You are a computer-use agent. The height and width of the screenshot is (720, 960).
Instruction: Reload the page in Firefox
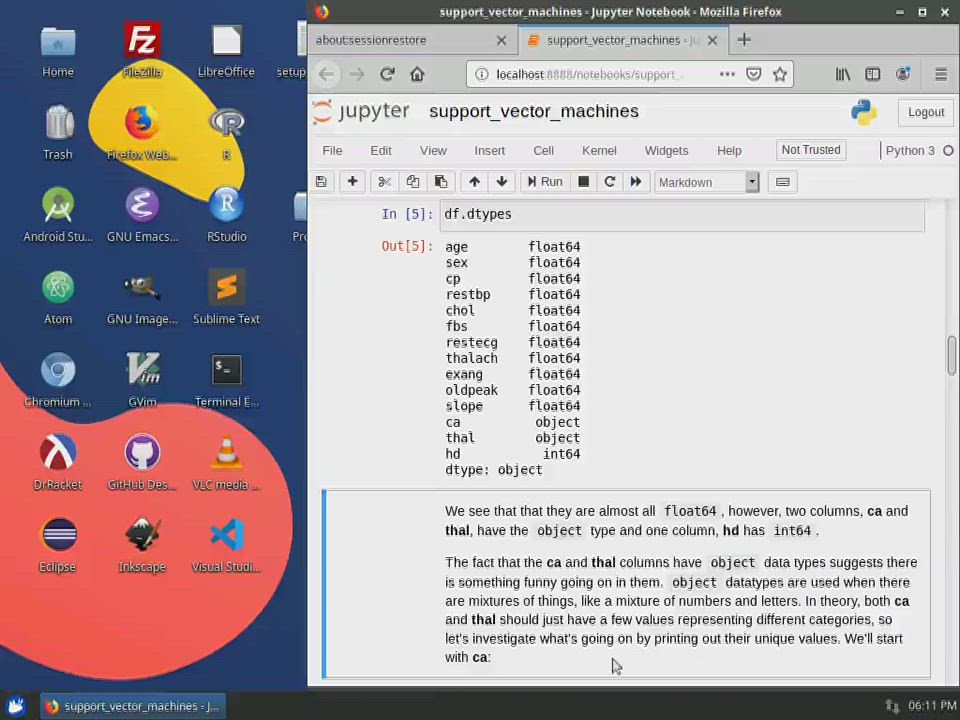[387, 74]
